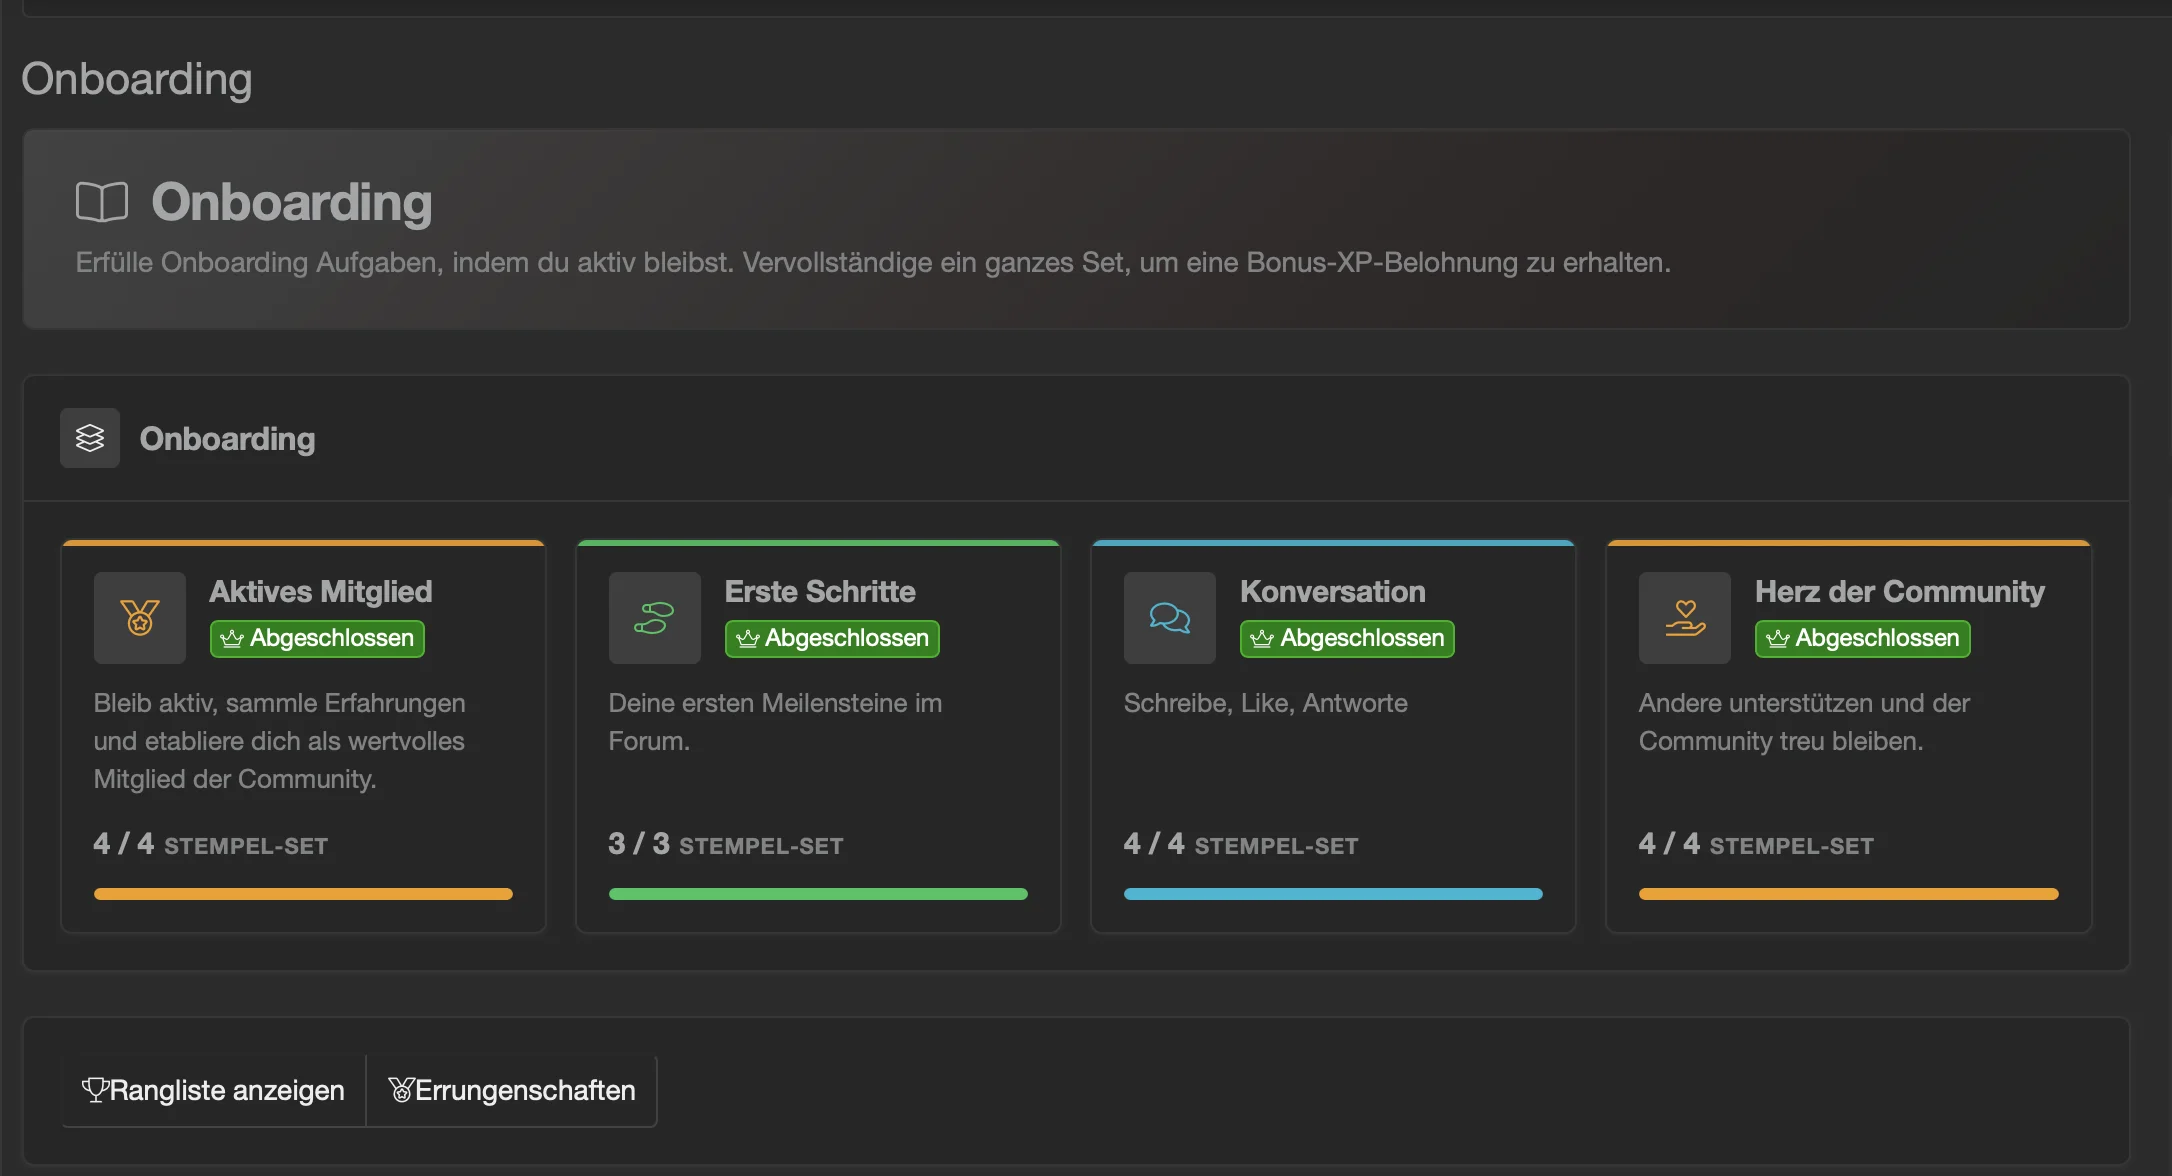Click the heart-in-hand icon of Herz der Community

coord(1685,618)
